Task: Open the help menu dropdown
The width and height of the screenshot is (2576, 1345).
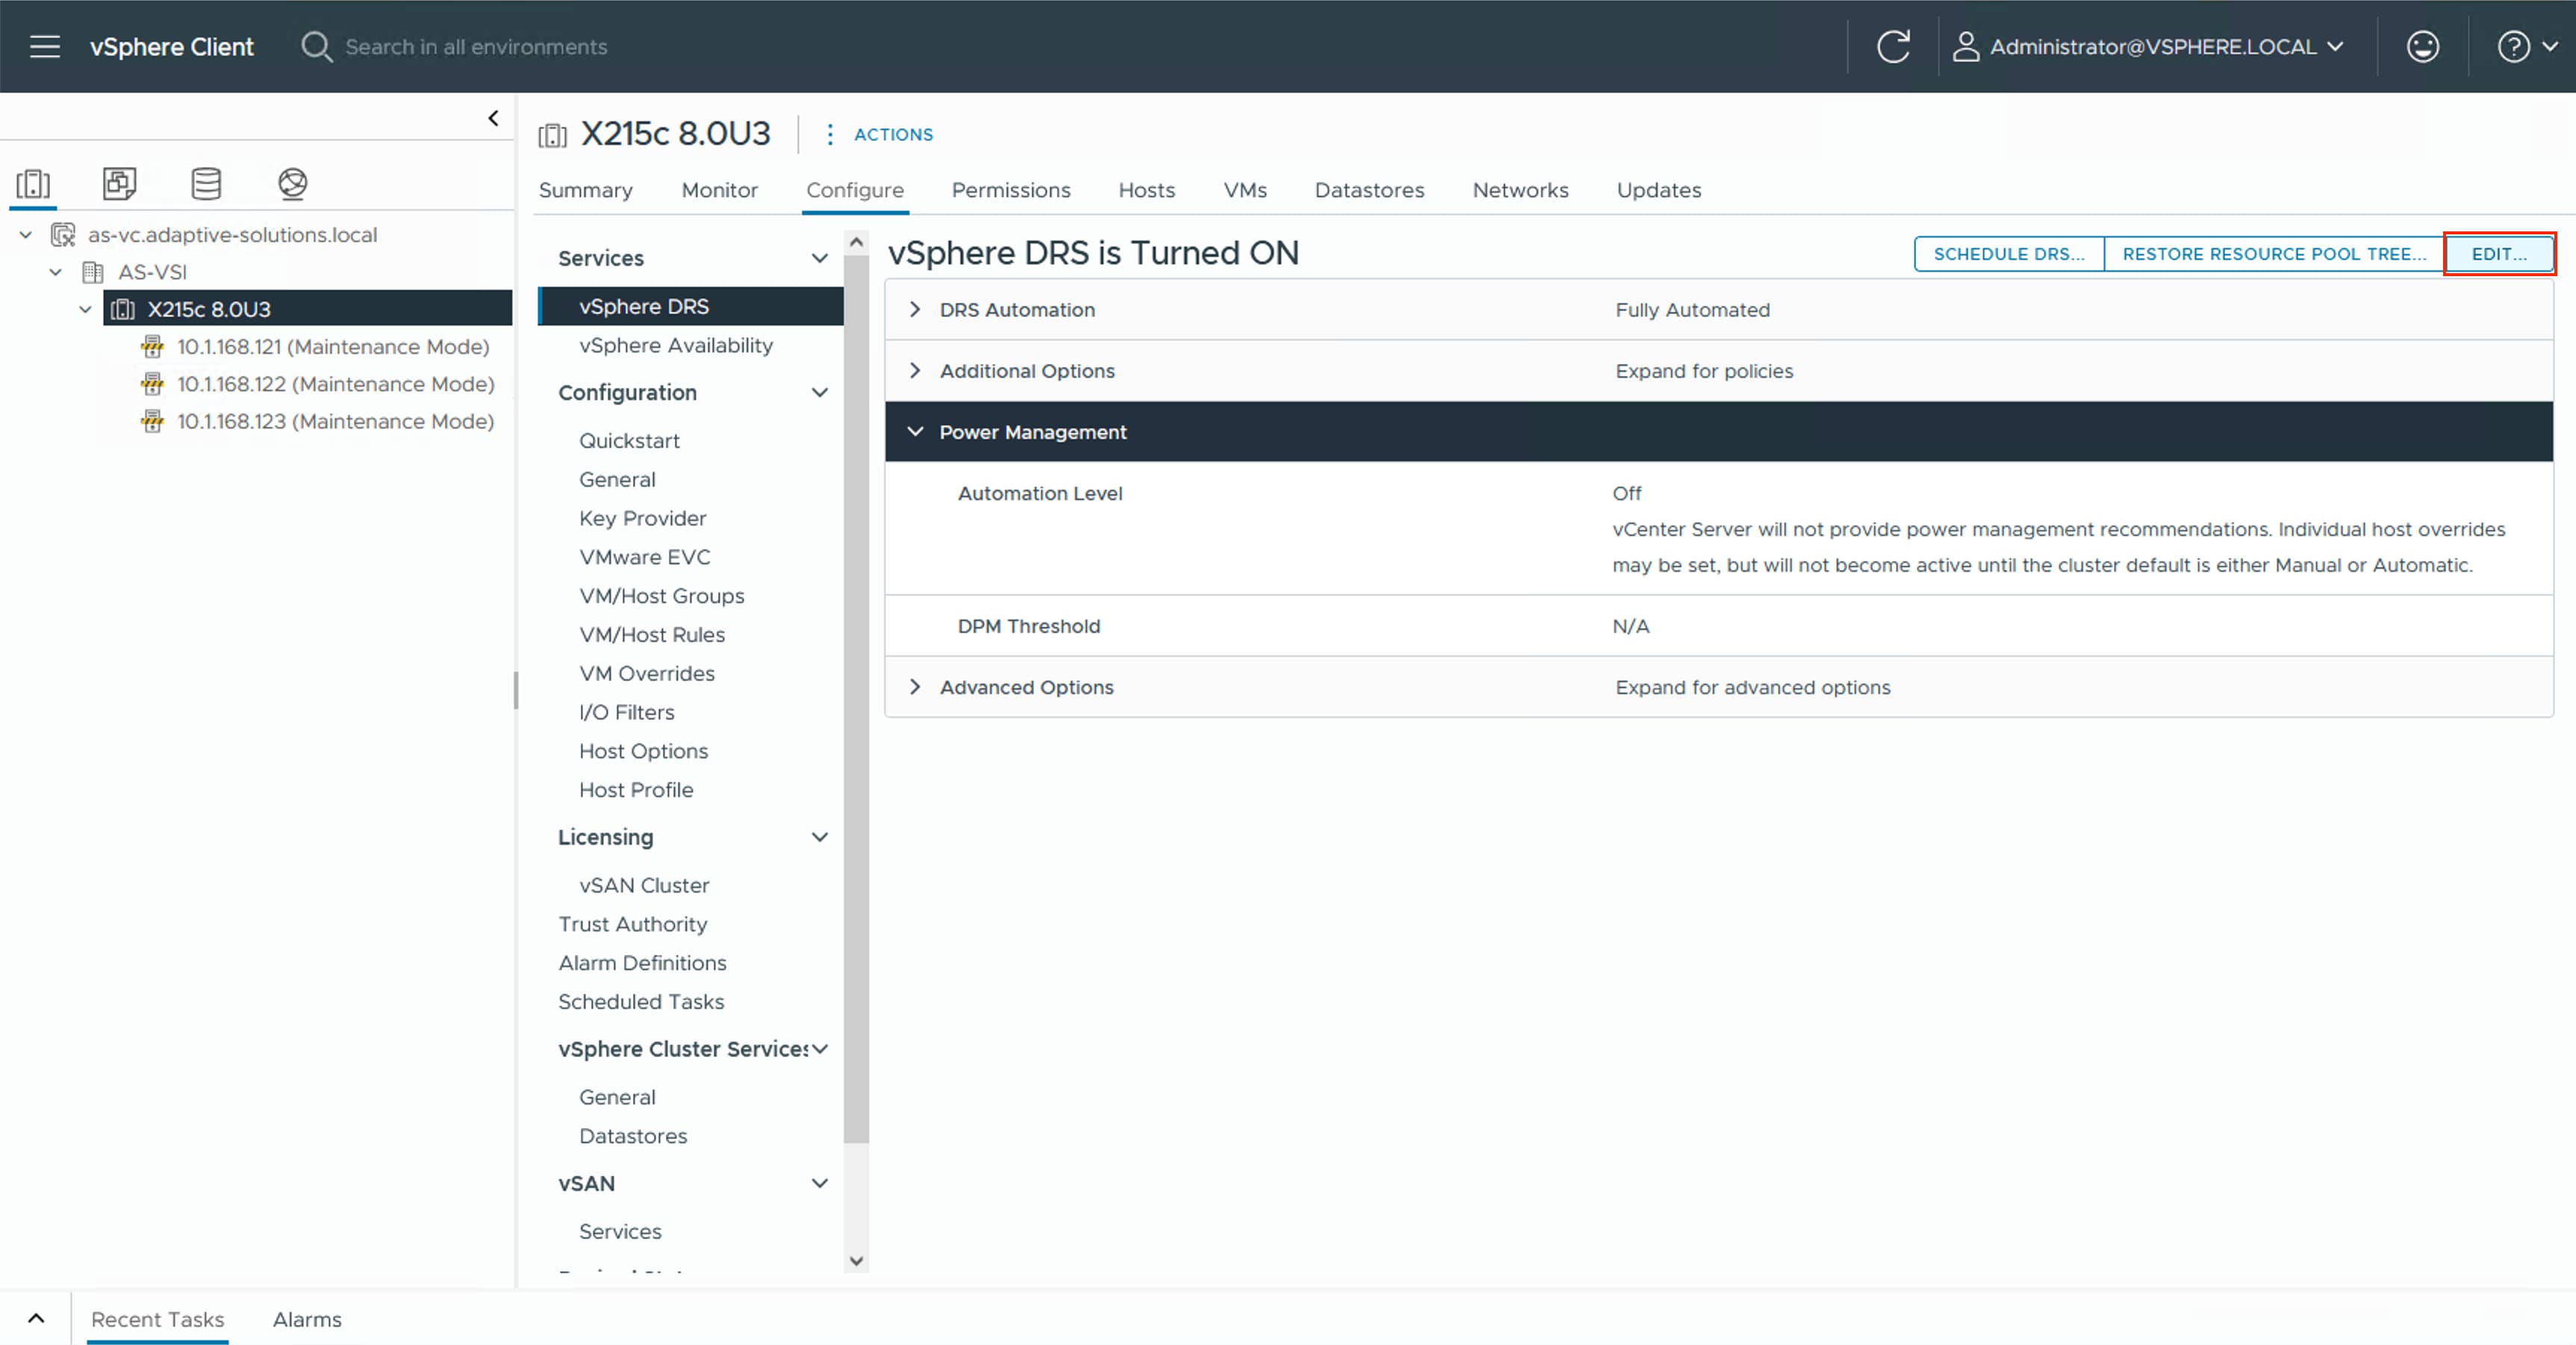Action: [x=2525, y=46]
